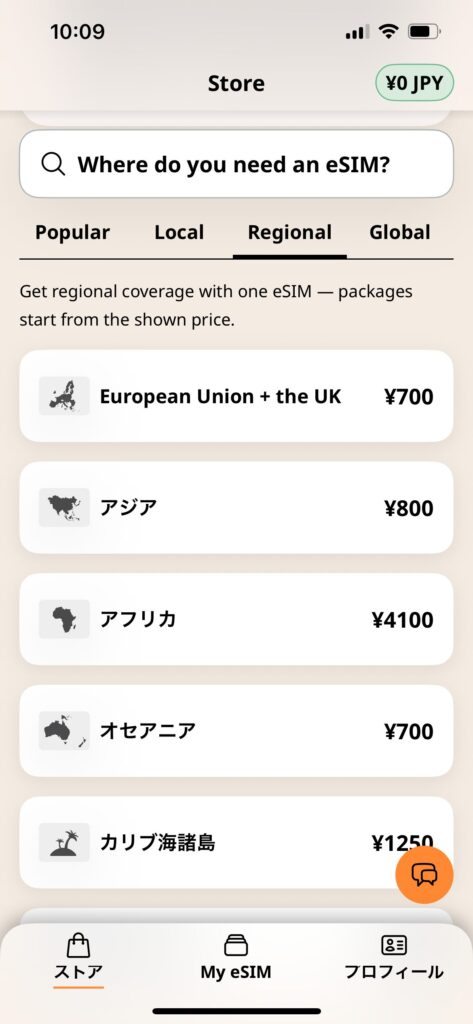The height and width of the screenshot is (1024, 473).
Task: Select the オセアニア ¥700 package row
Action: [236, 731]
